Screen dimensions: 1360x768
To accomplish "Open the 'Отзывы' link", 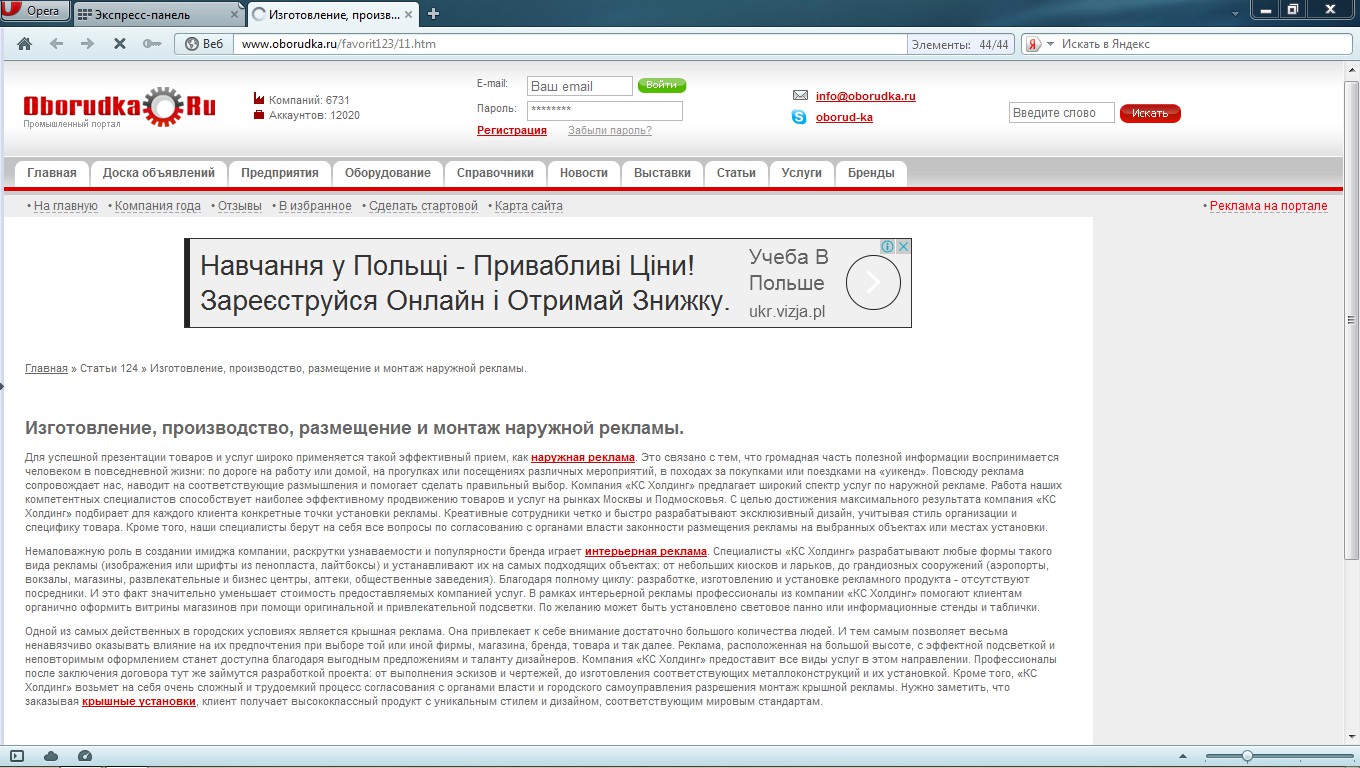I will [x=240, y=206].
